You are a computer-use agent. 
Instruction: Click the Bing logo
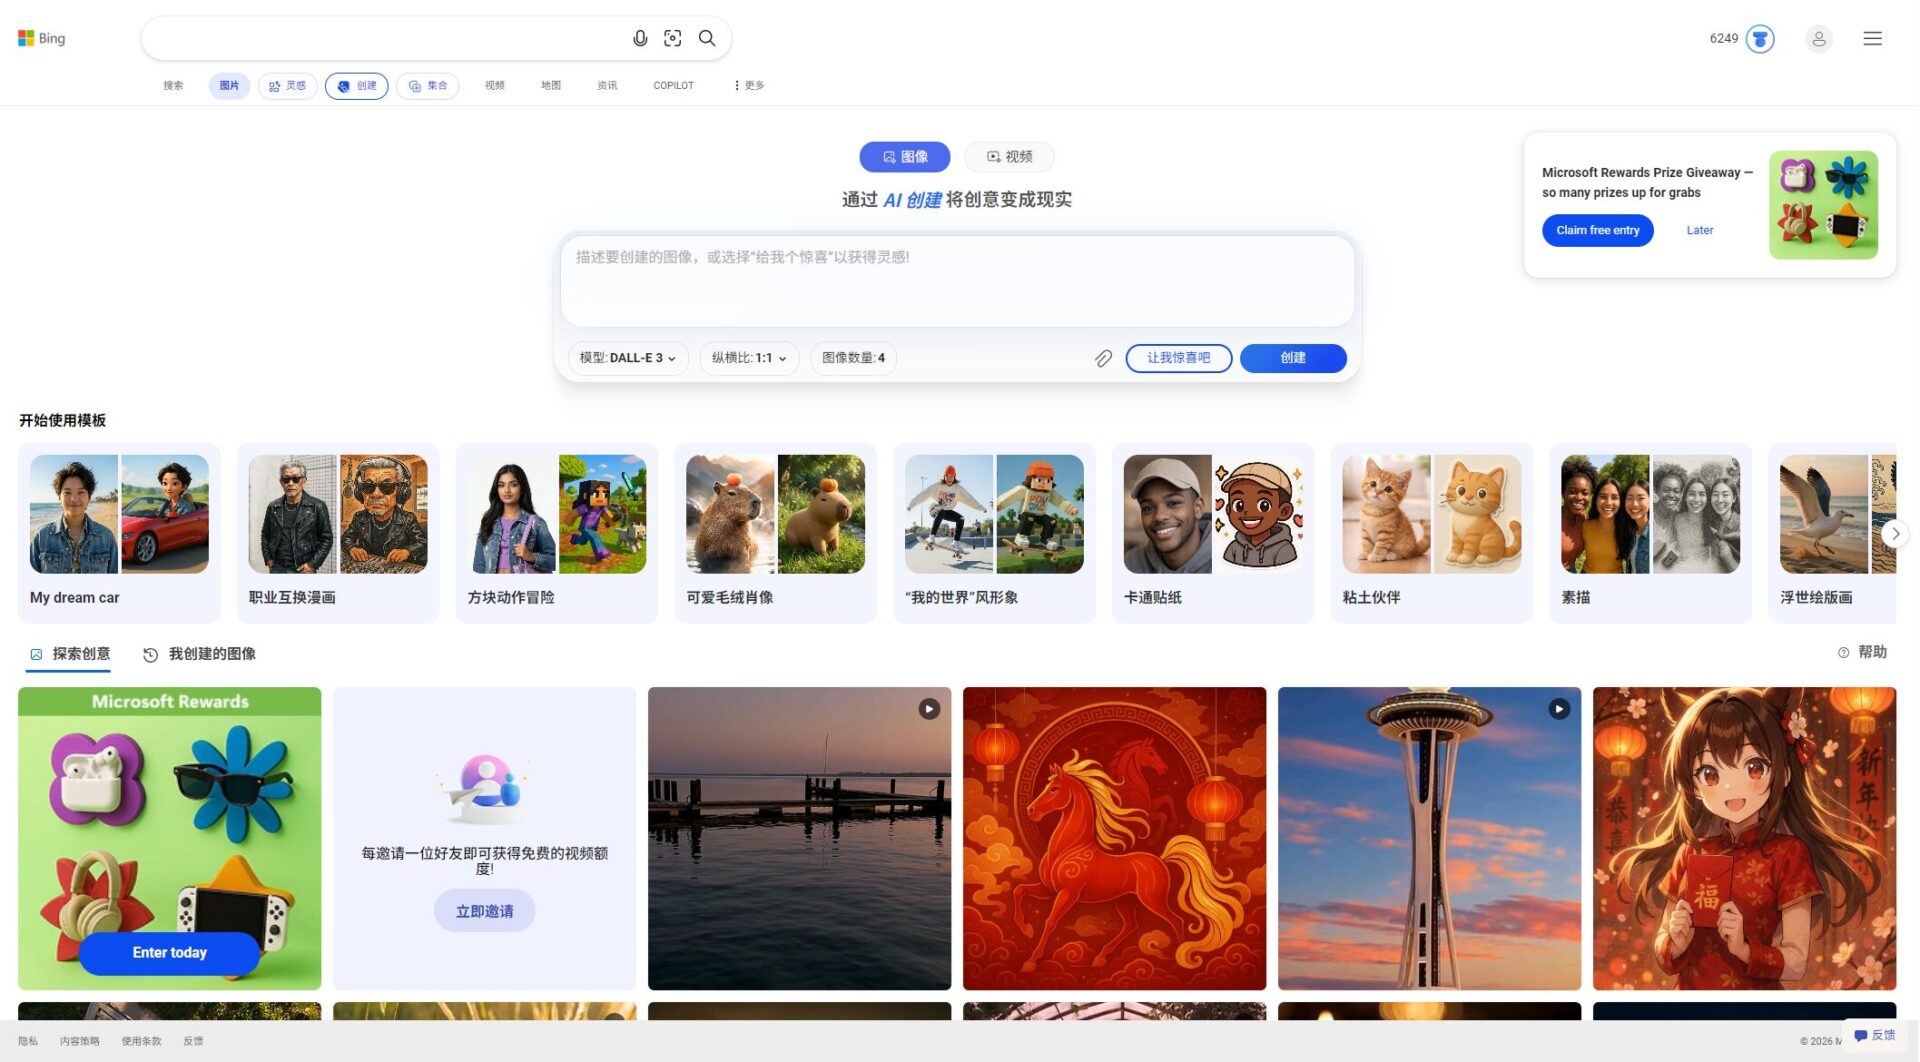[x=41, y=38]
